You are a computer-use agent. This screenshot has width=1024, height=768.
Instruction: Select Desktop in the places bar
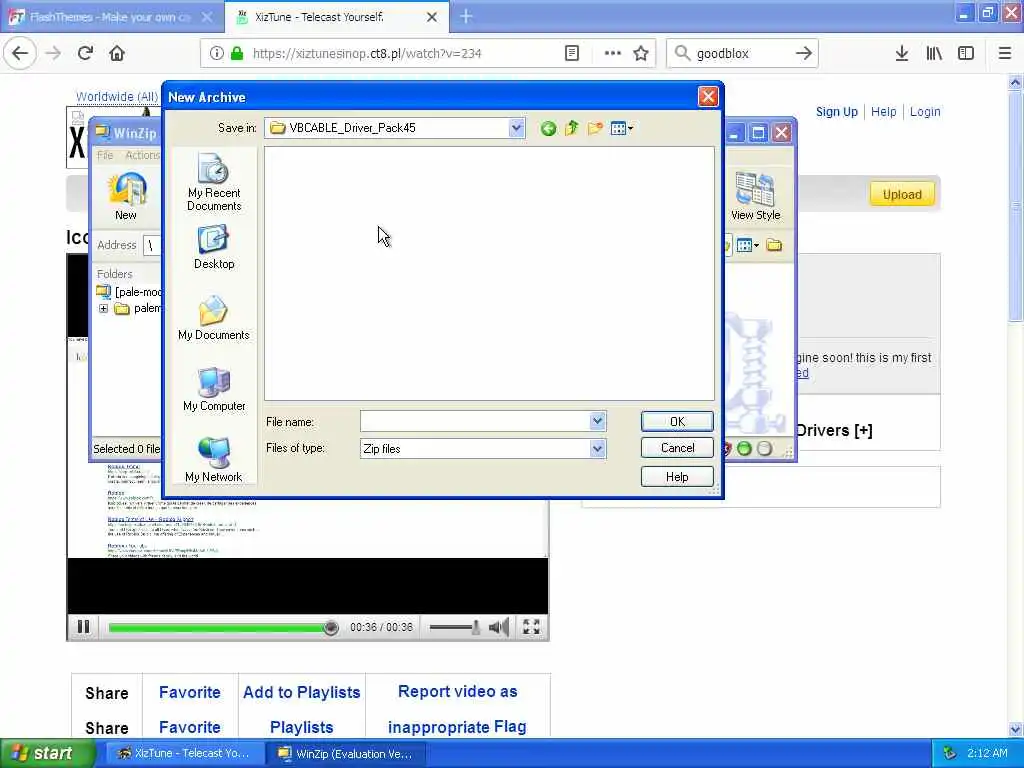click(214, 247)
